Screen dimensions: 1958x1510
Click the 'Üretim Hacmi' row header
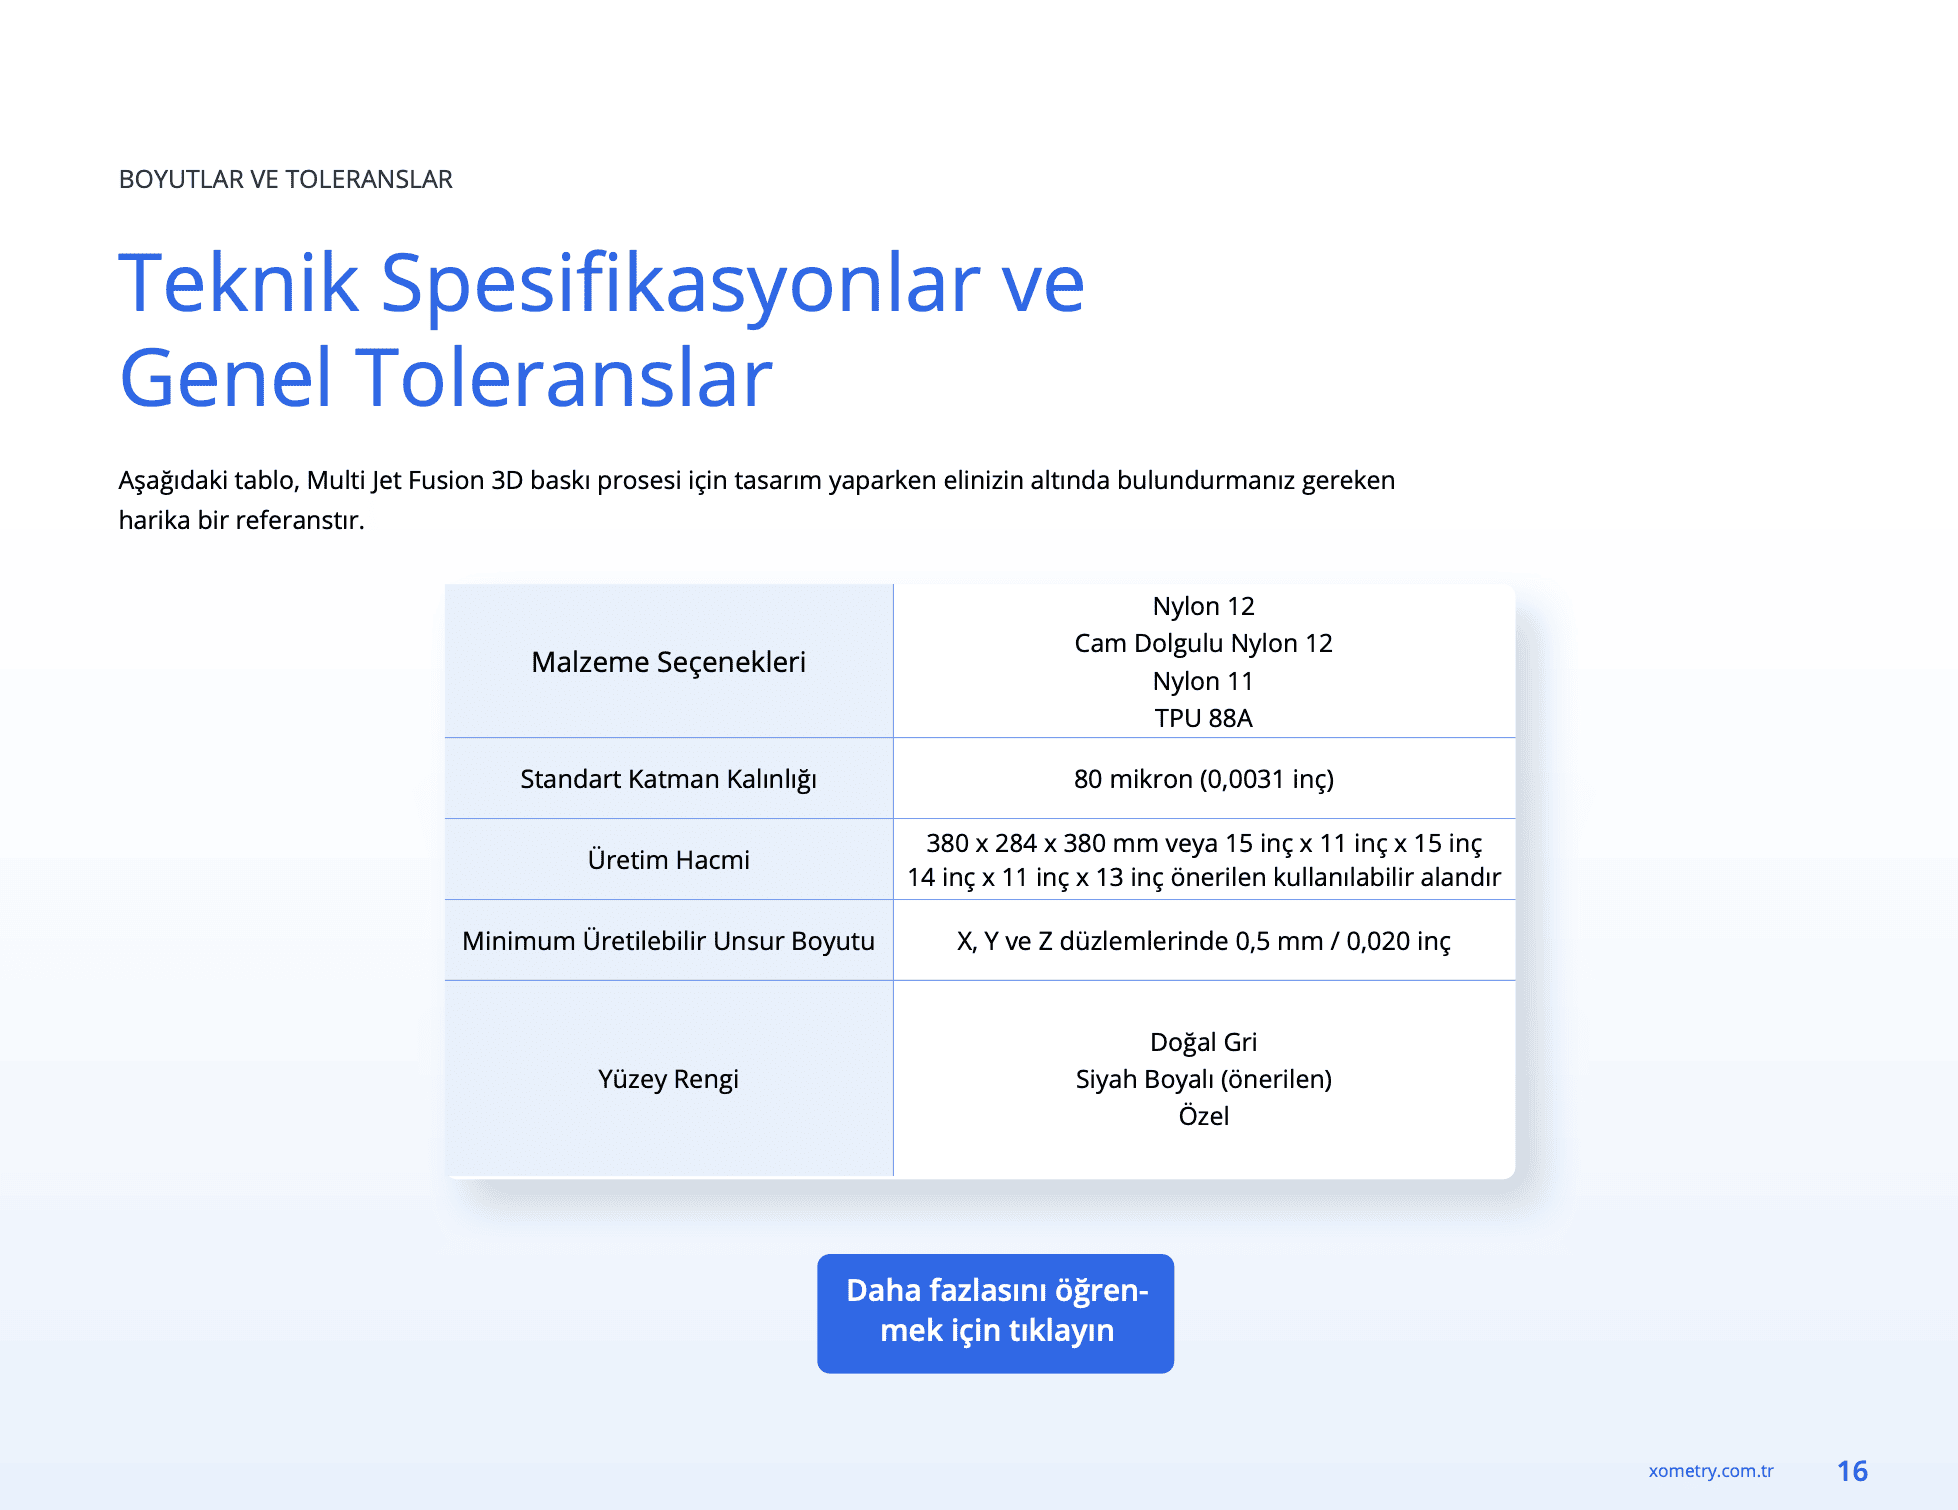(x=668, y=860)
